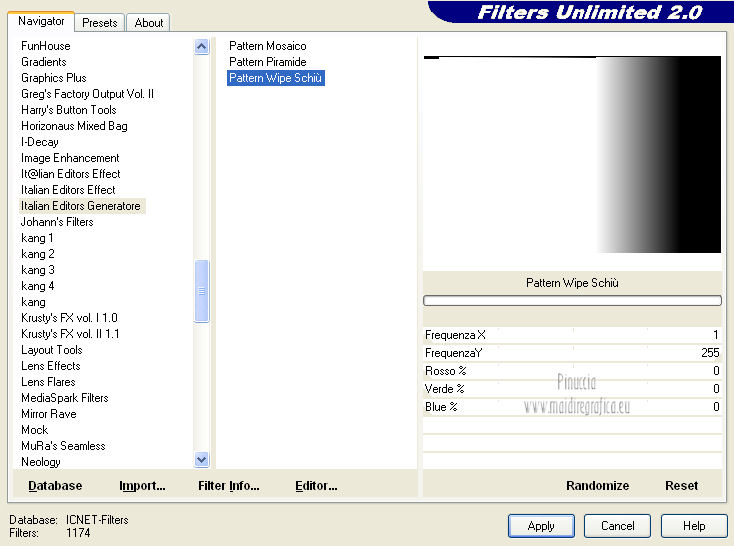Choose the I-Decay category
734x546 pixels.
point(40,141)
